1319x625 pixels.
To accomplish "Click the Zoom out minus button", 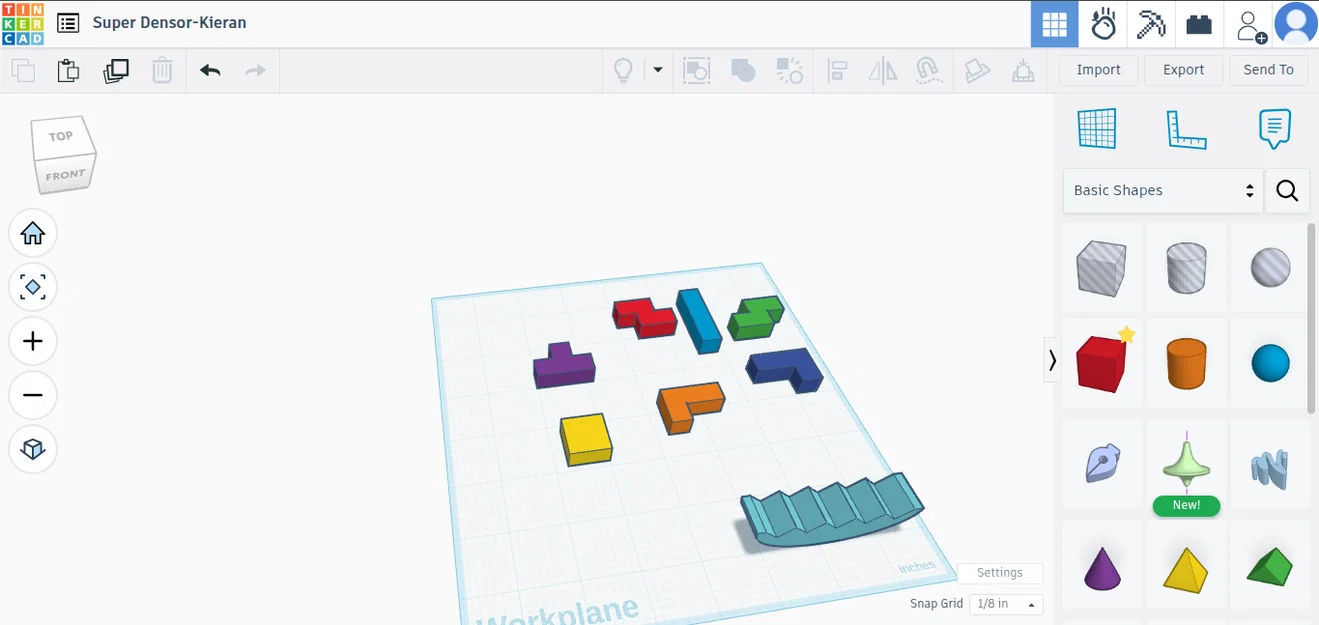I will point(33,396).
